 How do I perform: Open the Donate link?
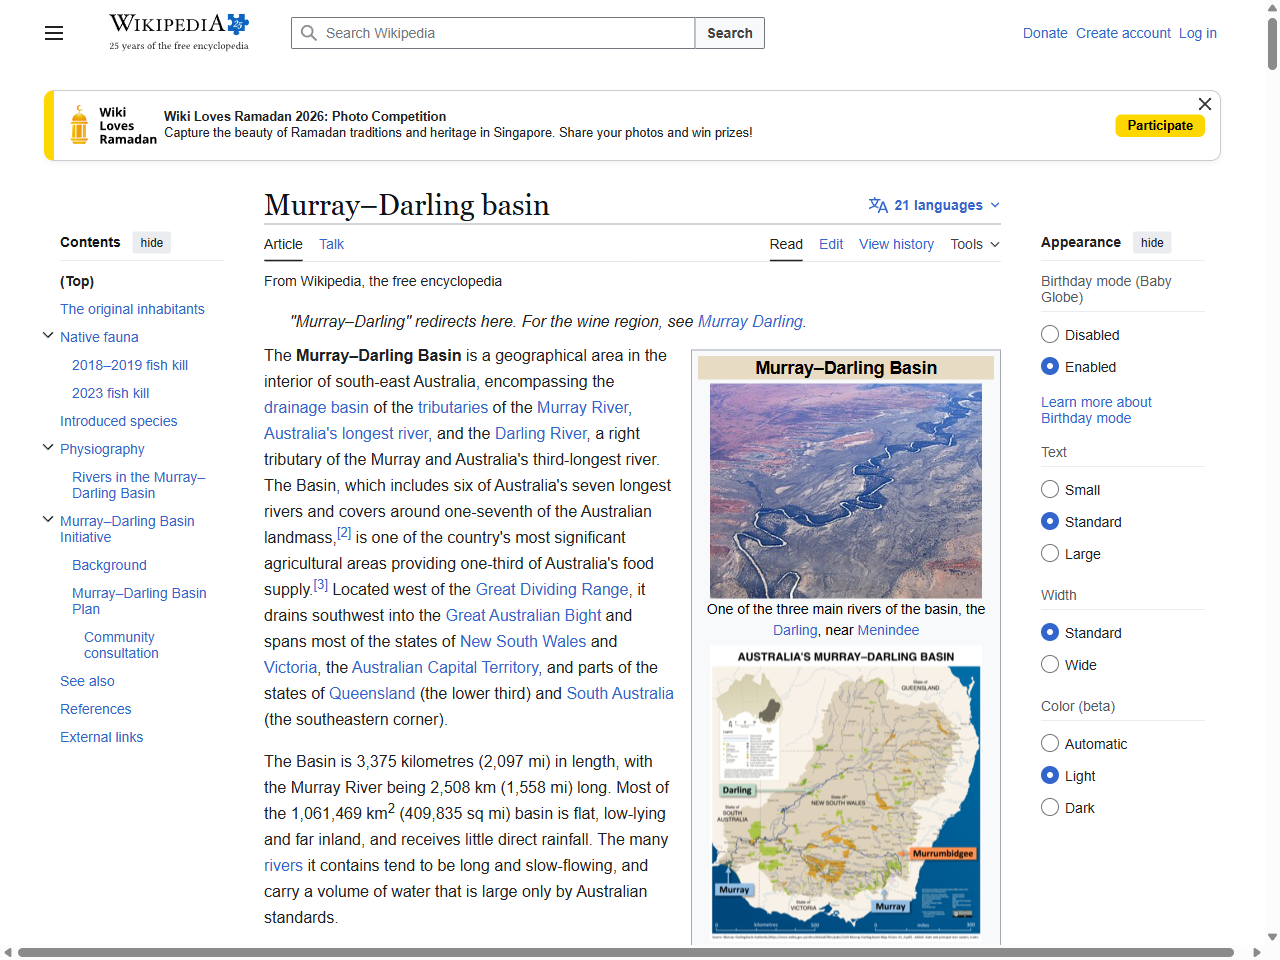pos(1045,33)
